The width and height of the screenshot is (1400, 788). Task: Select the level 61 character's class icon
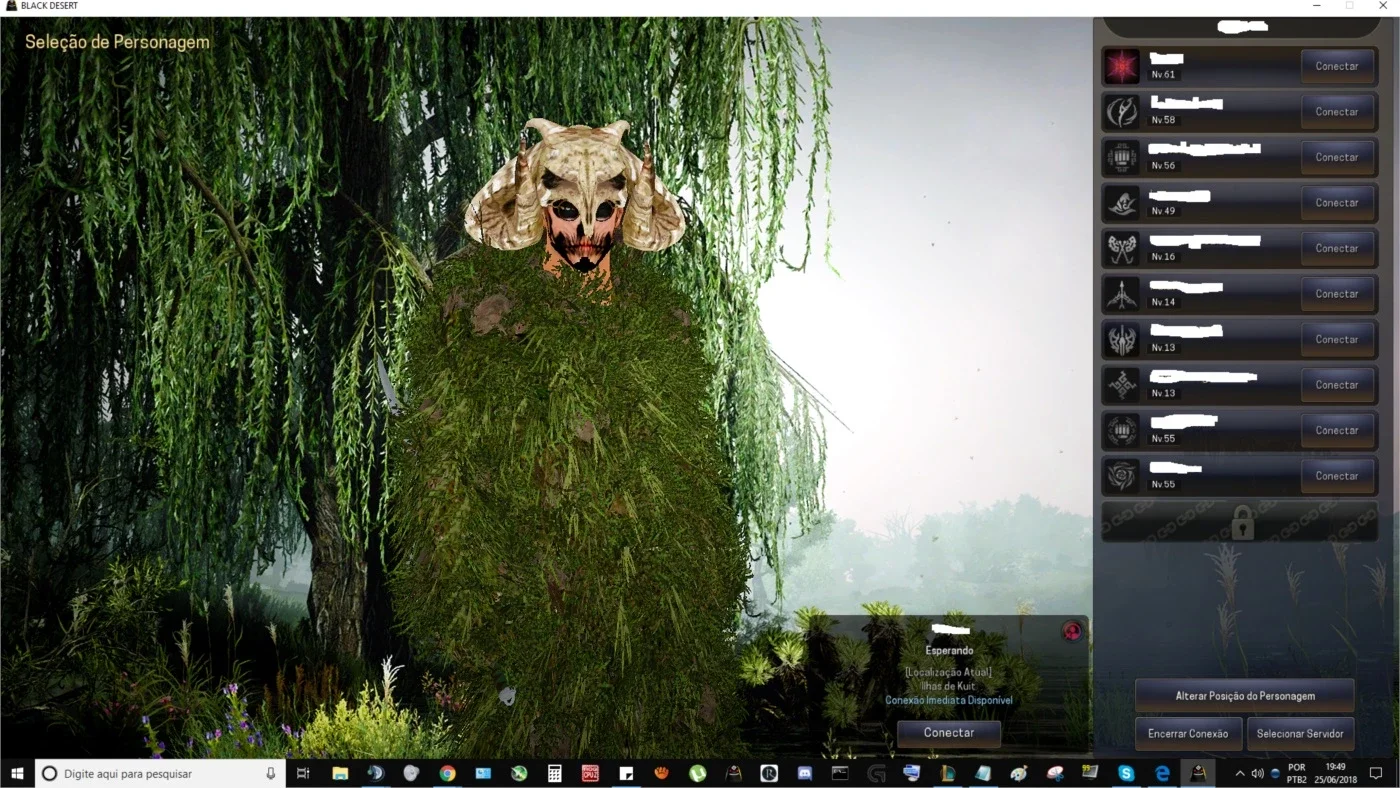(x=1122, y=67)
